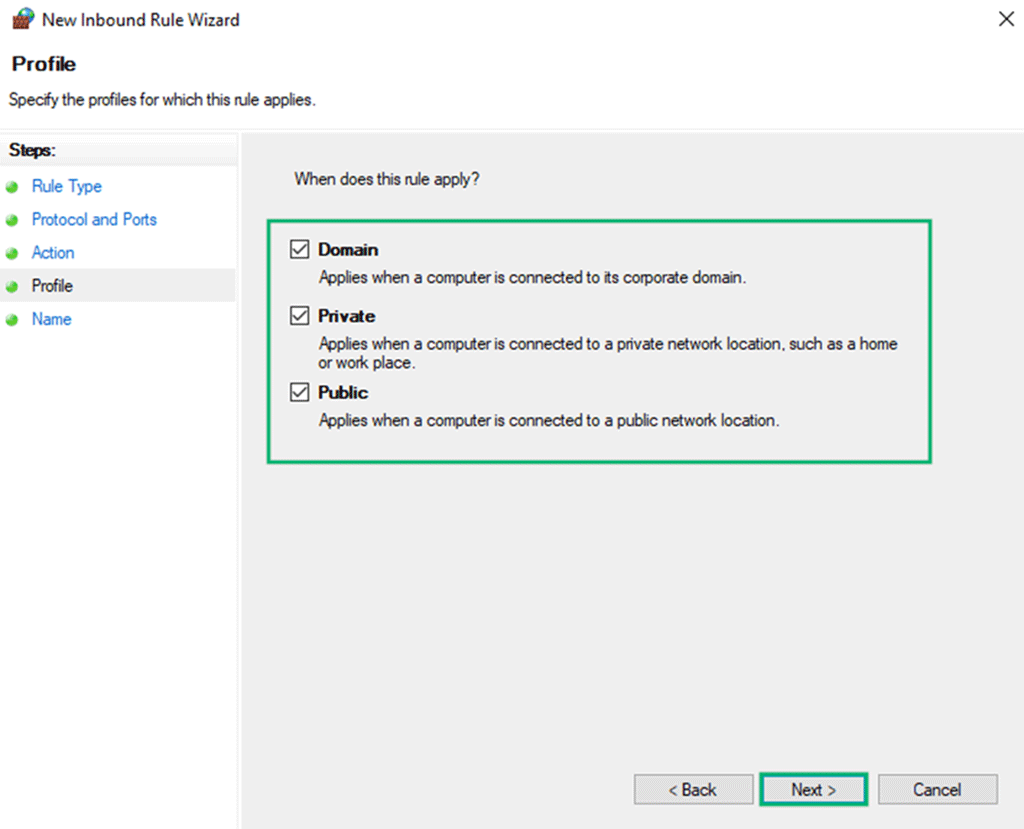The width and height of the screenshot is (1024, 829).
Task: Select the highlighted Profile step
Action: [x=52, y=285]
